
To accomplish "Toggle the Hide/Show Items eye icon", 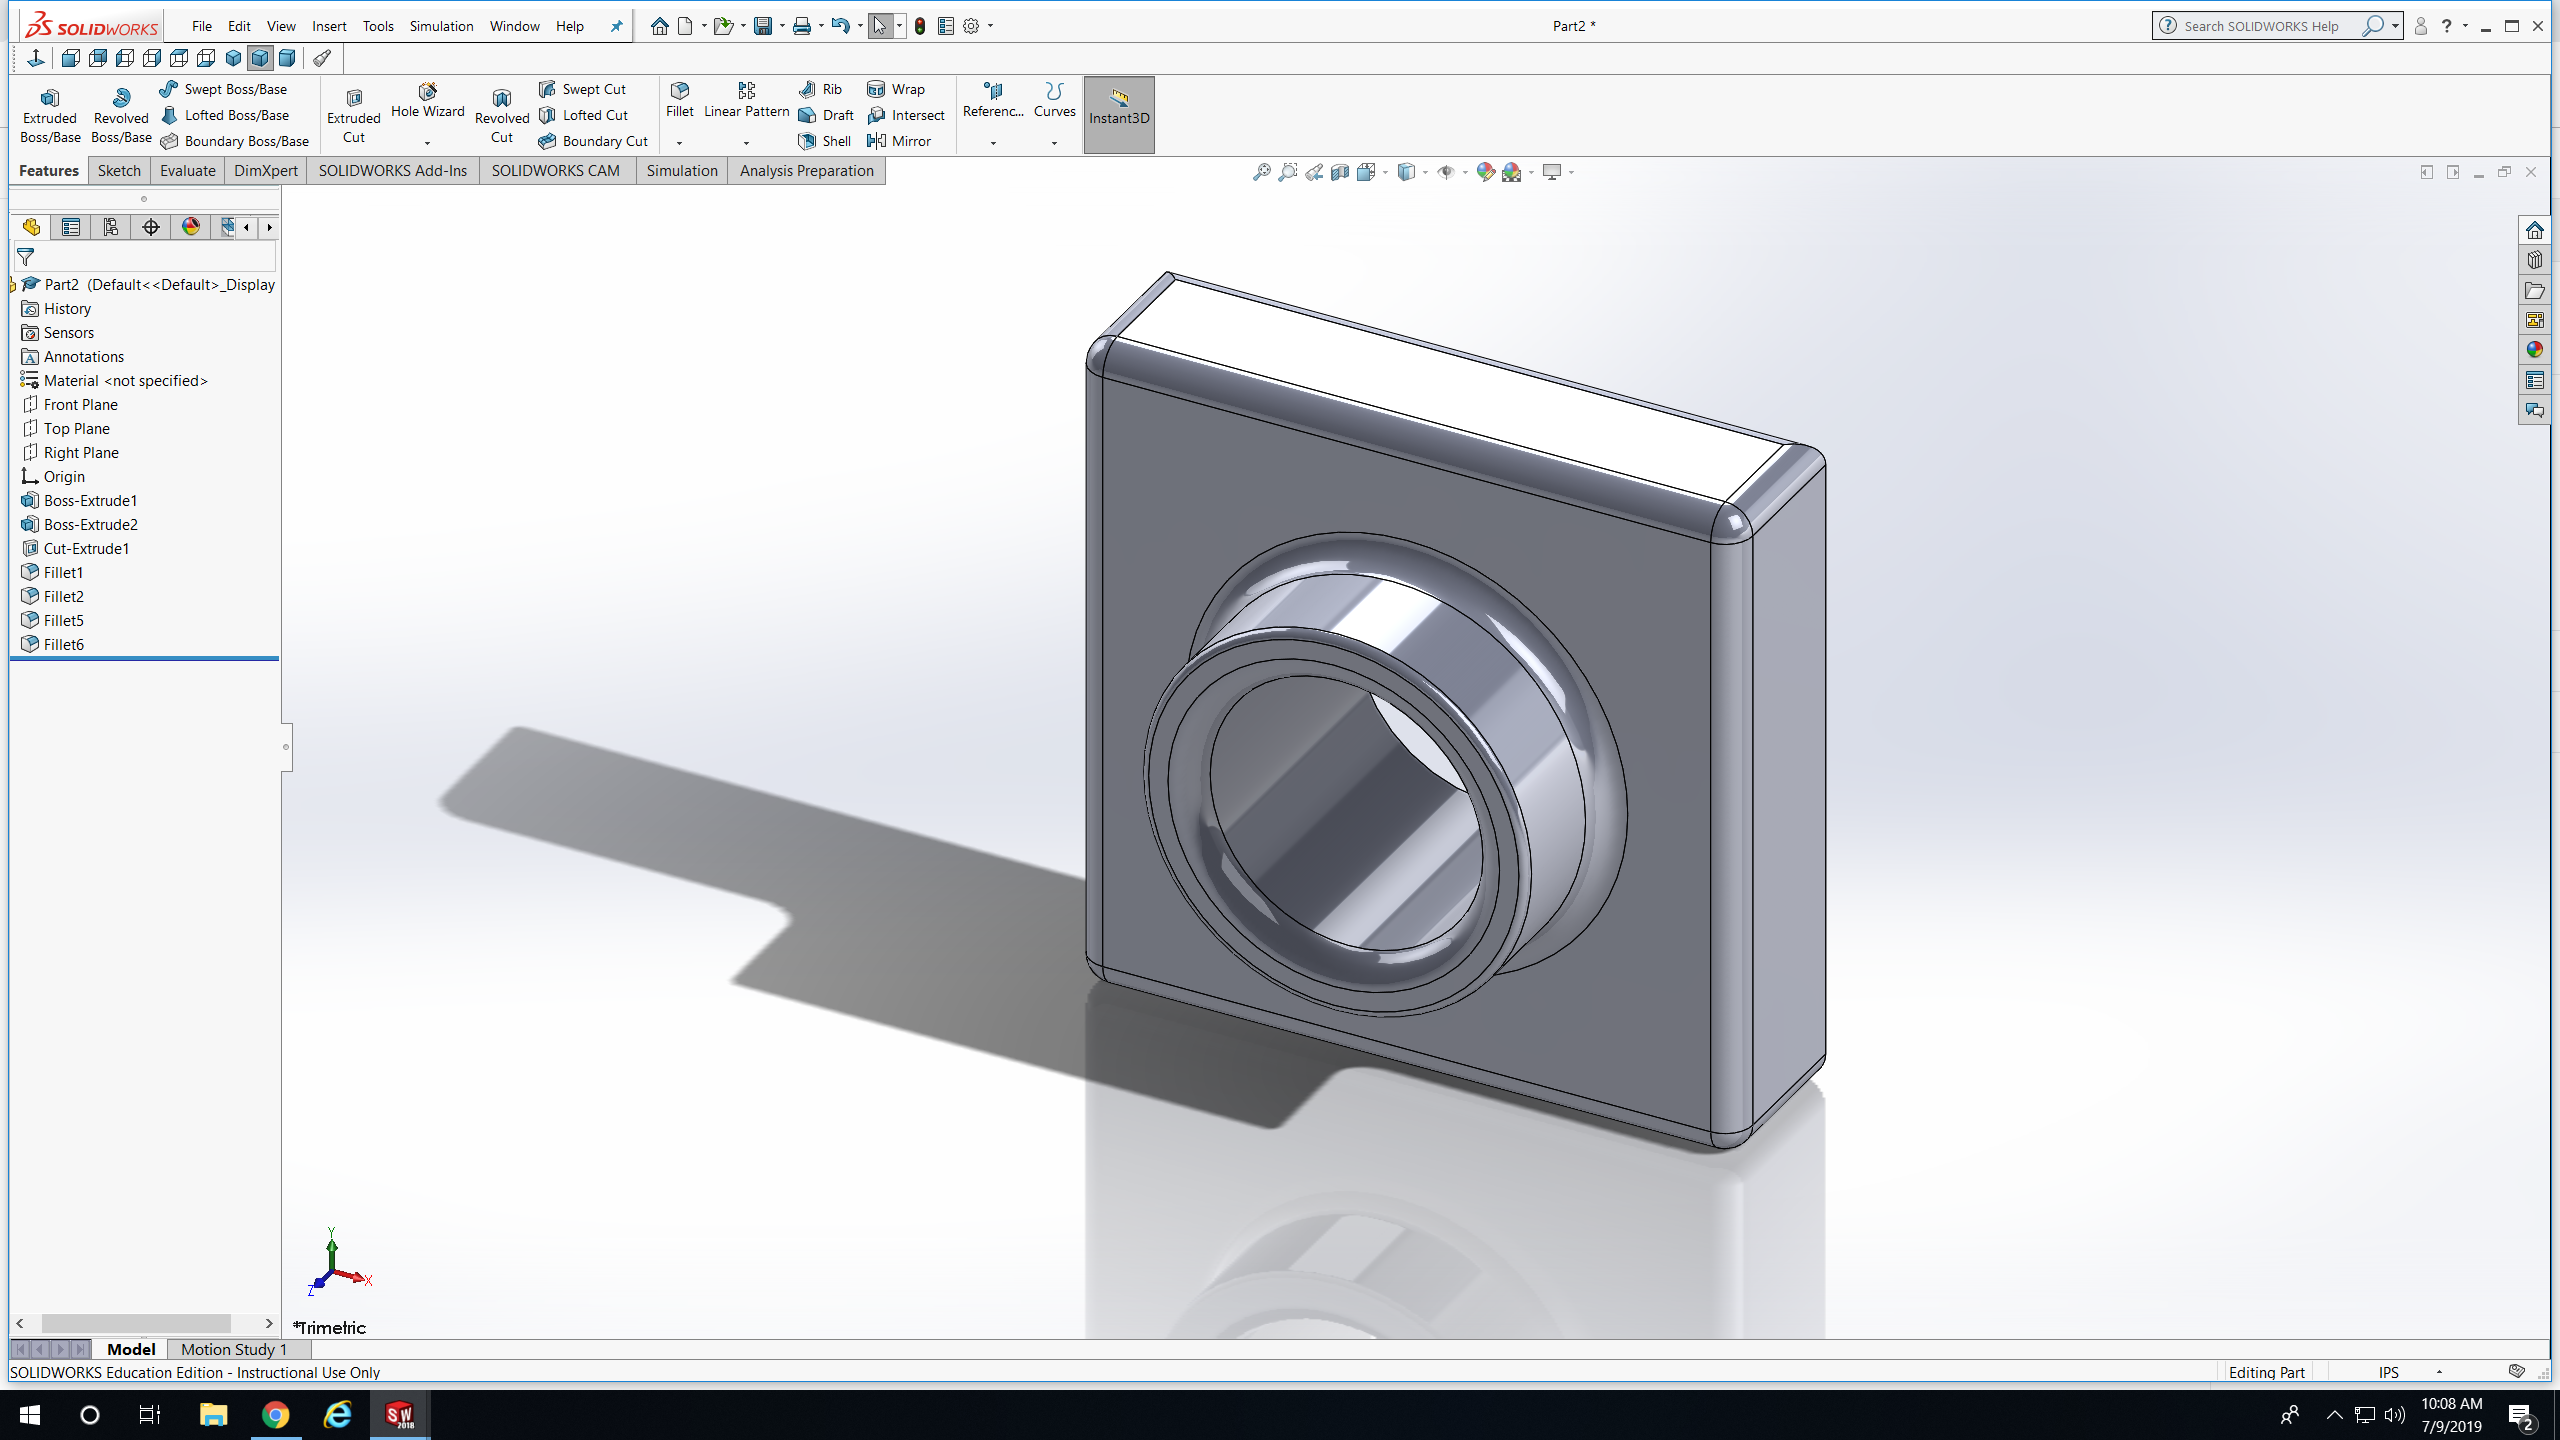I will coord(1445,172).
